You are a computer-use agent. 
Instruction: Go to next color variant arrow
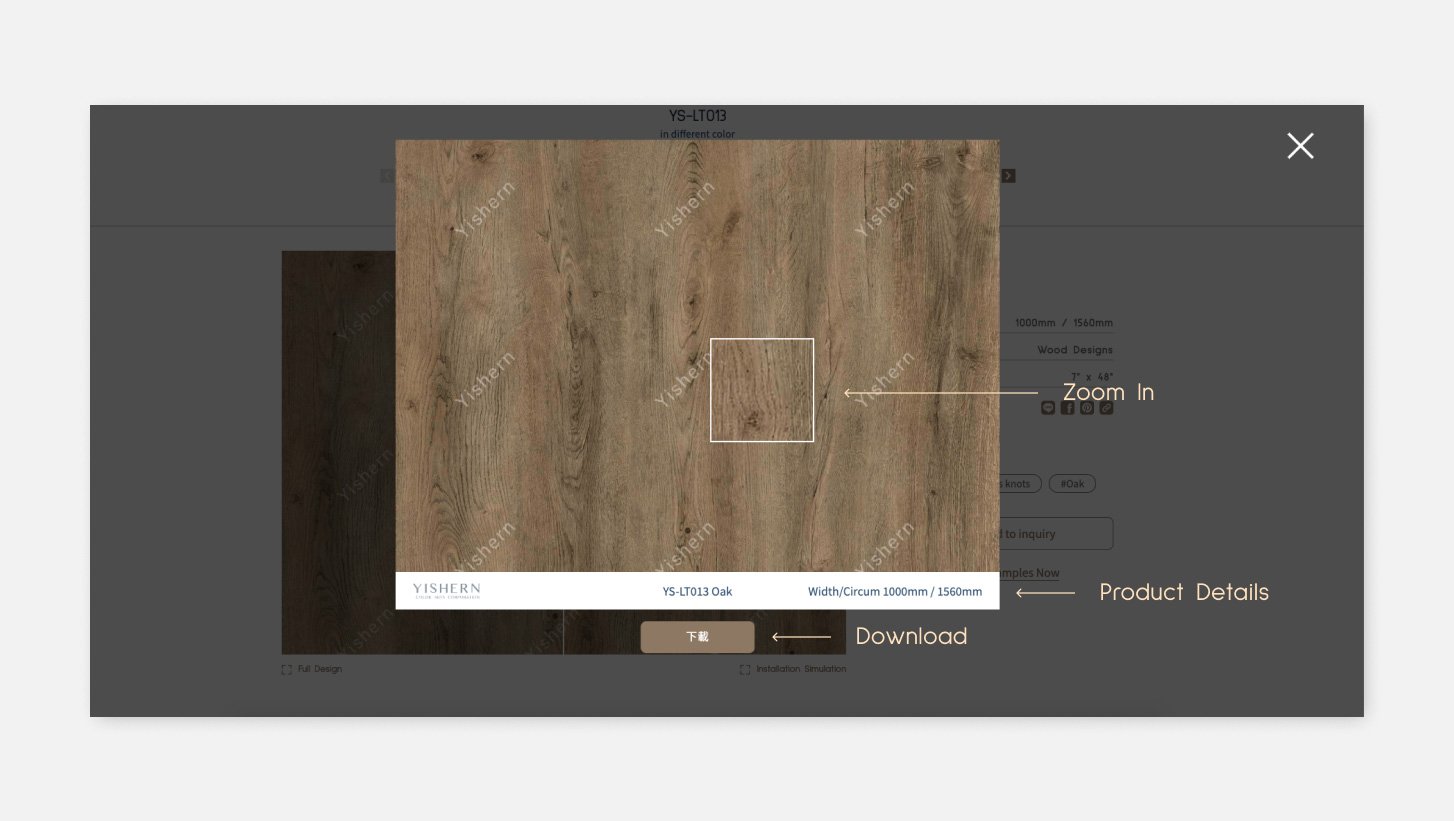(1008, 176)
